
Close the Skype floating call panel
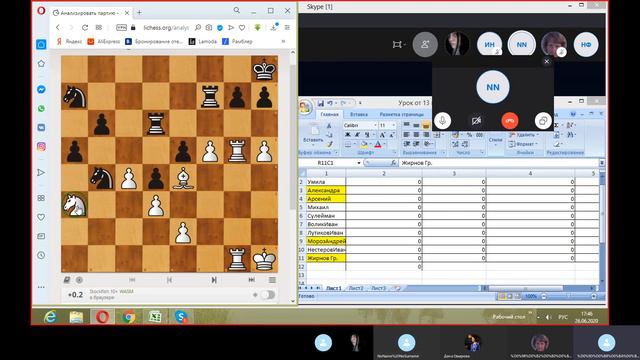tap(547, 61)
